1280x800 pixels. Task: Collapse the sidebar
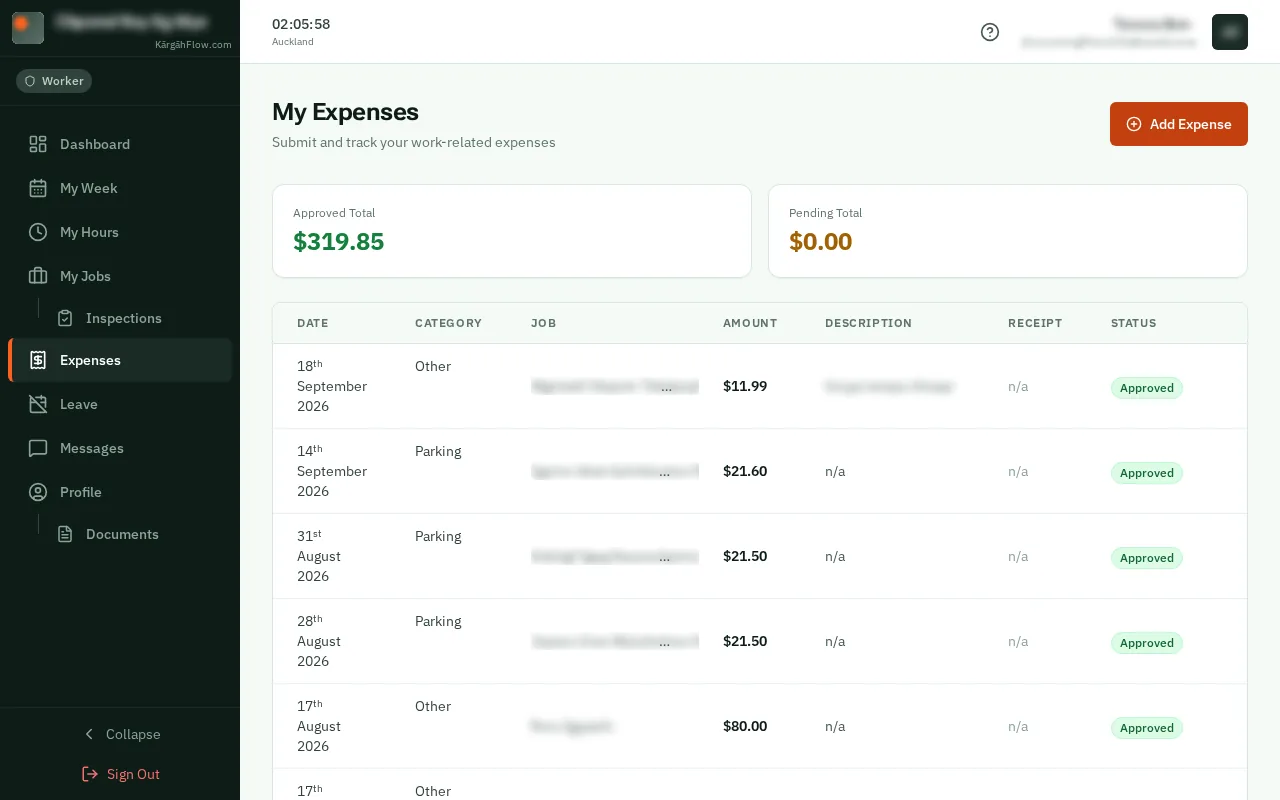[120, 734]
